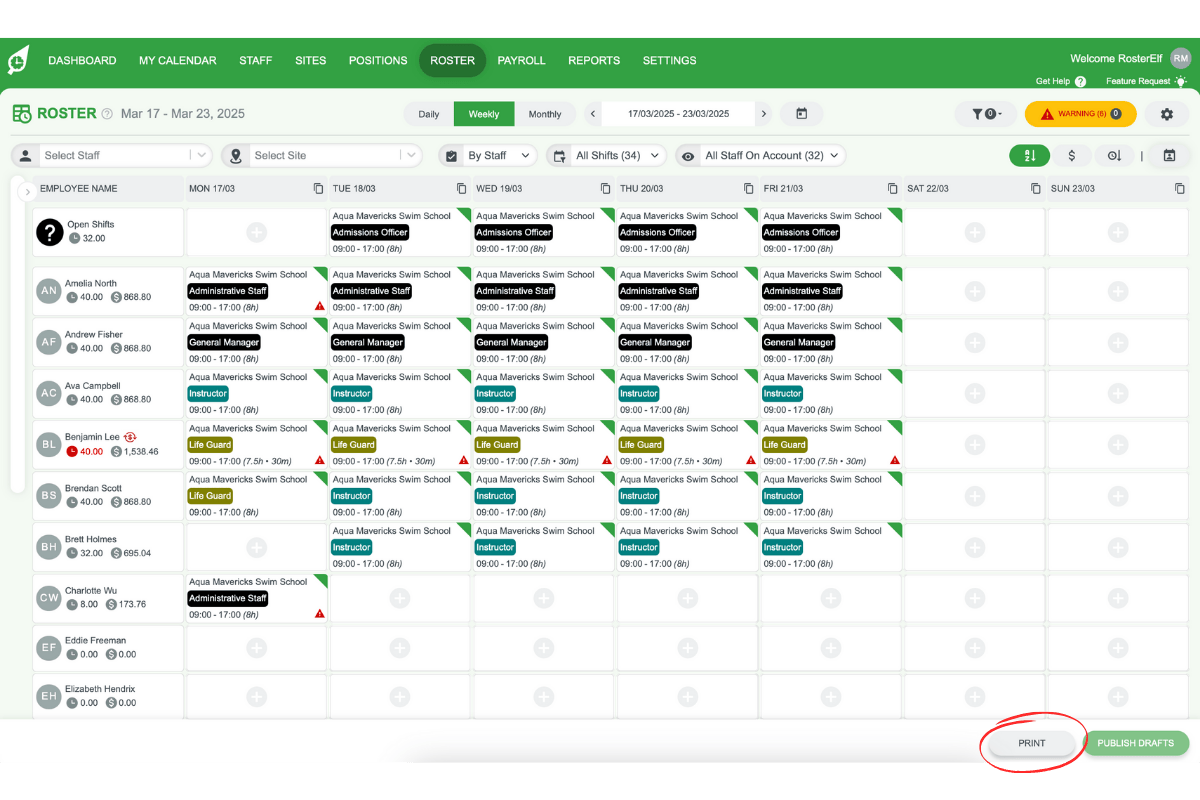This screenshot has width=1200, height=800.
Task: Click the PUBLISH DRAFTS button
Action: pyautogui.click(x=1137, y=743)
